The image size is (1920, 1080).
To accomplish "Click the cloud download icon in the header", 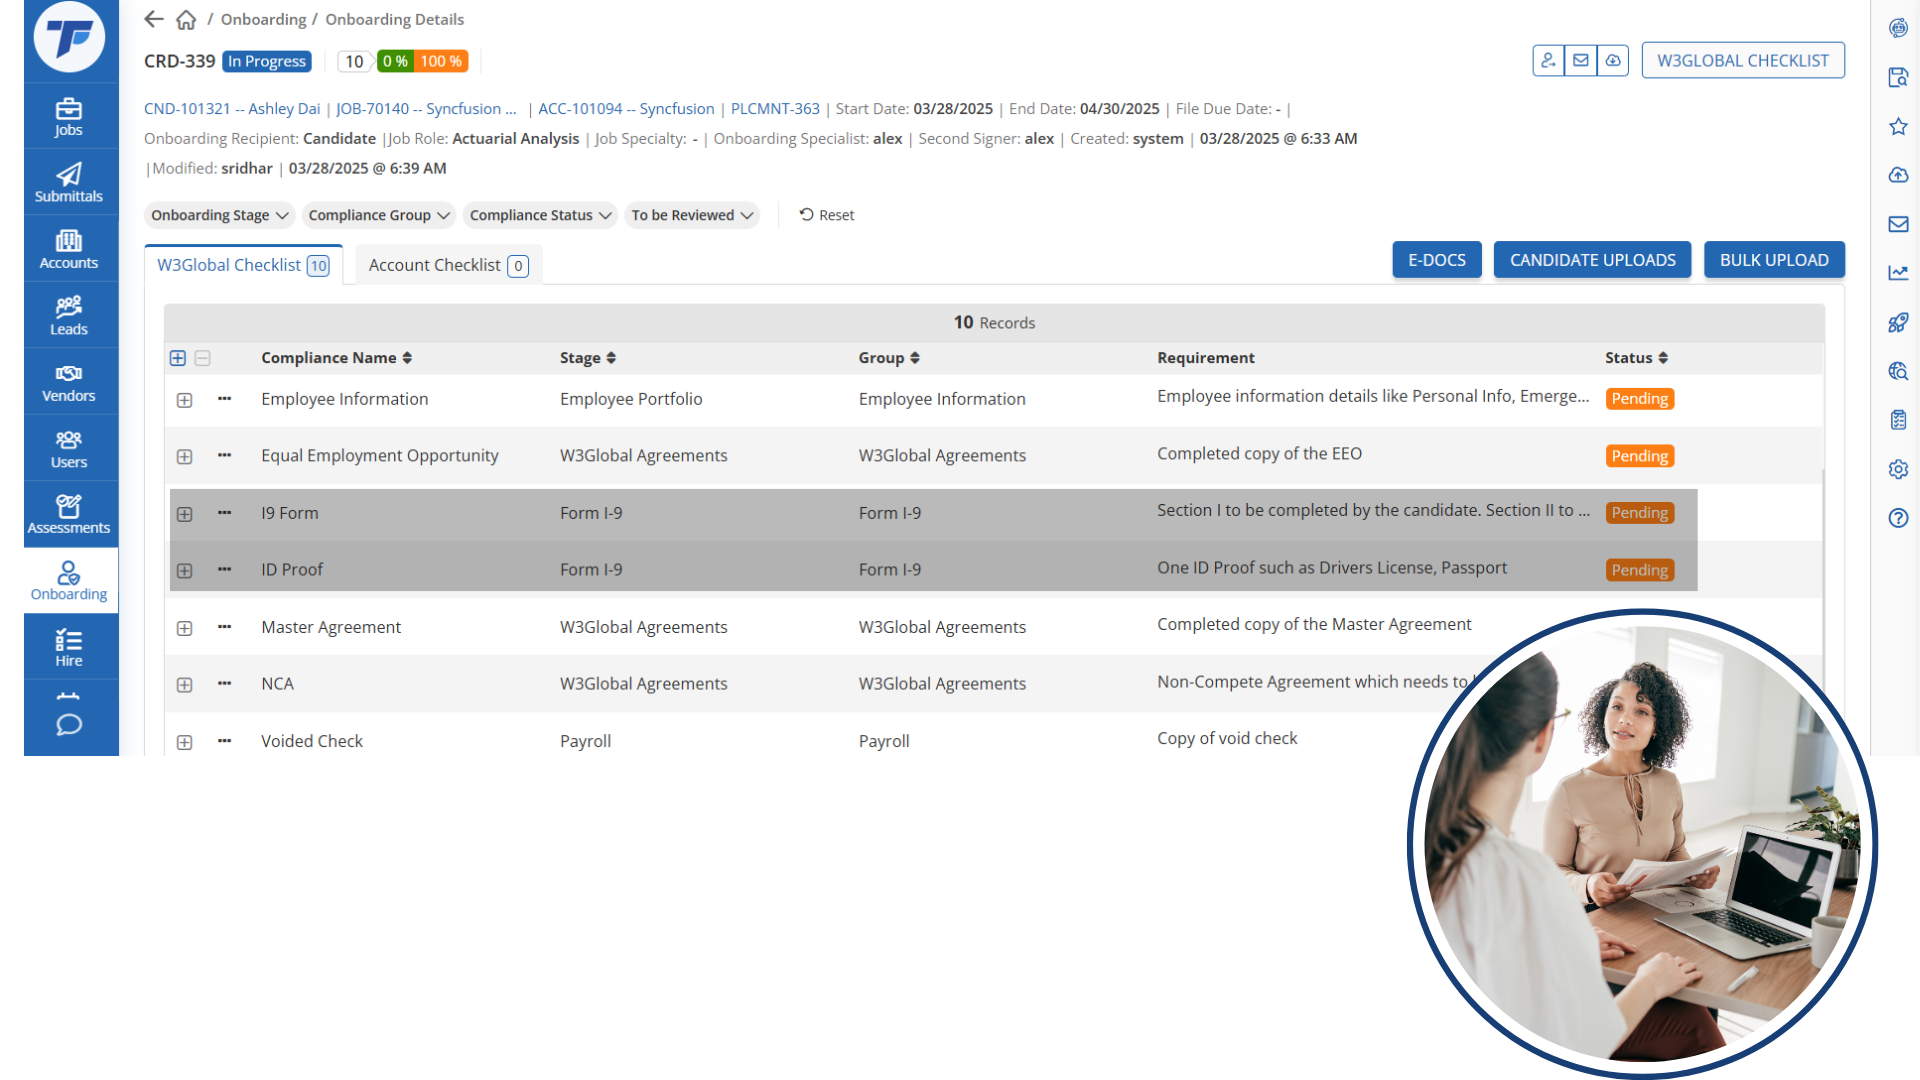I will tap(1613, 60).
